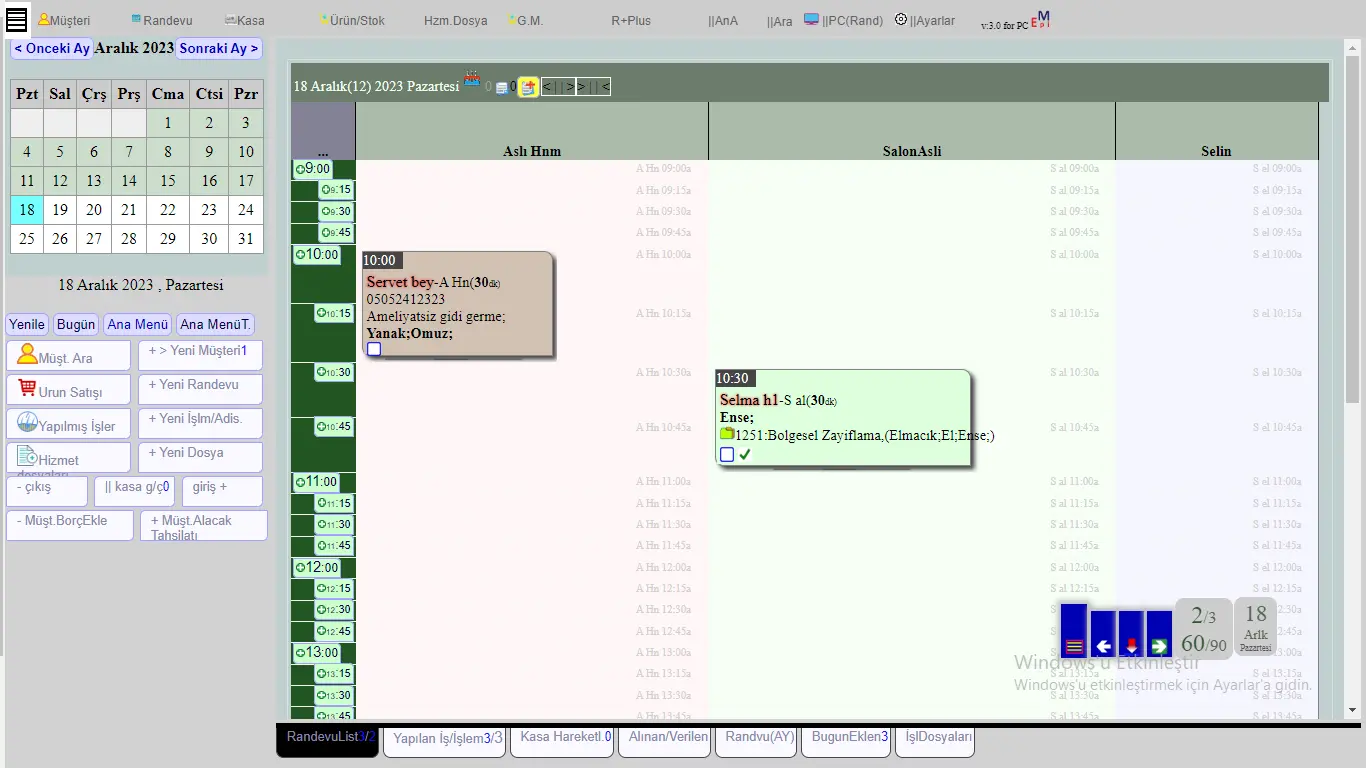
Task: Click the green clock icon at 10:00 row
Action: click(x=300, y=255)
